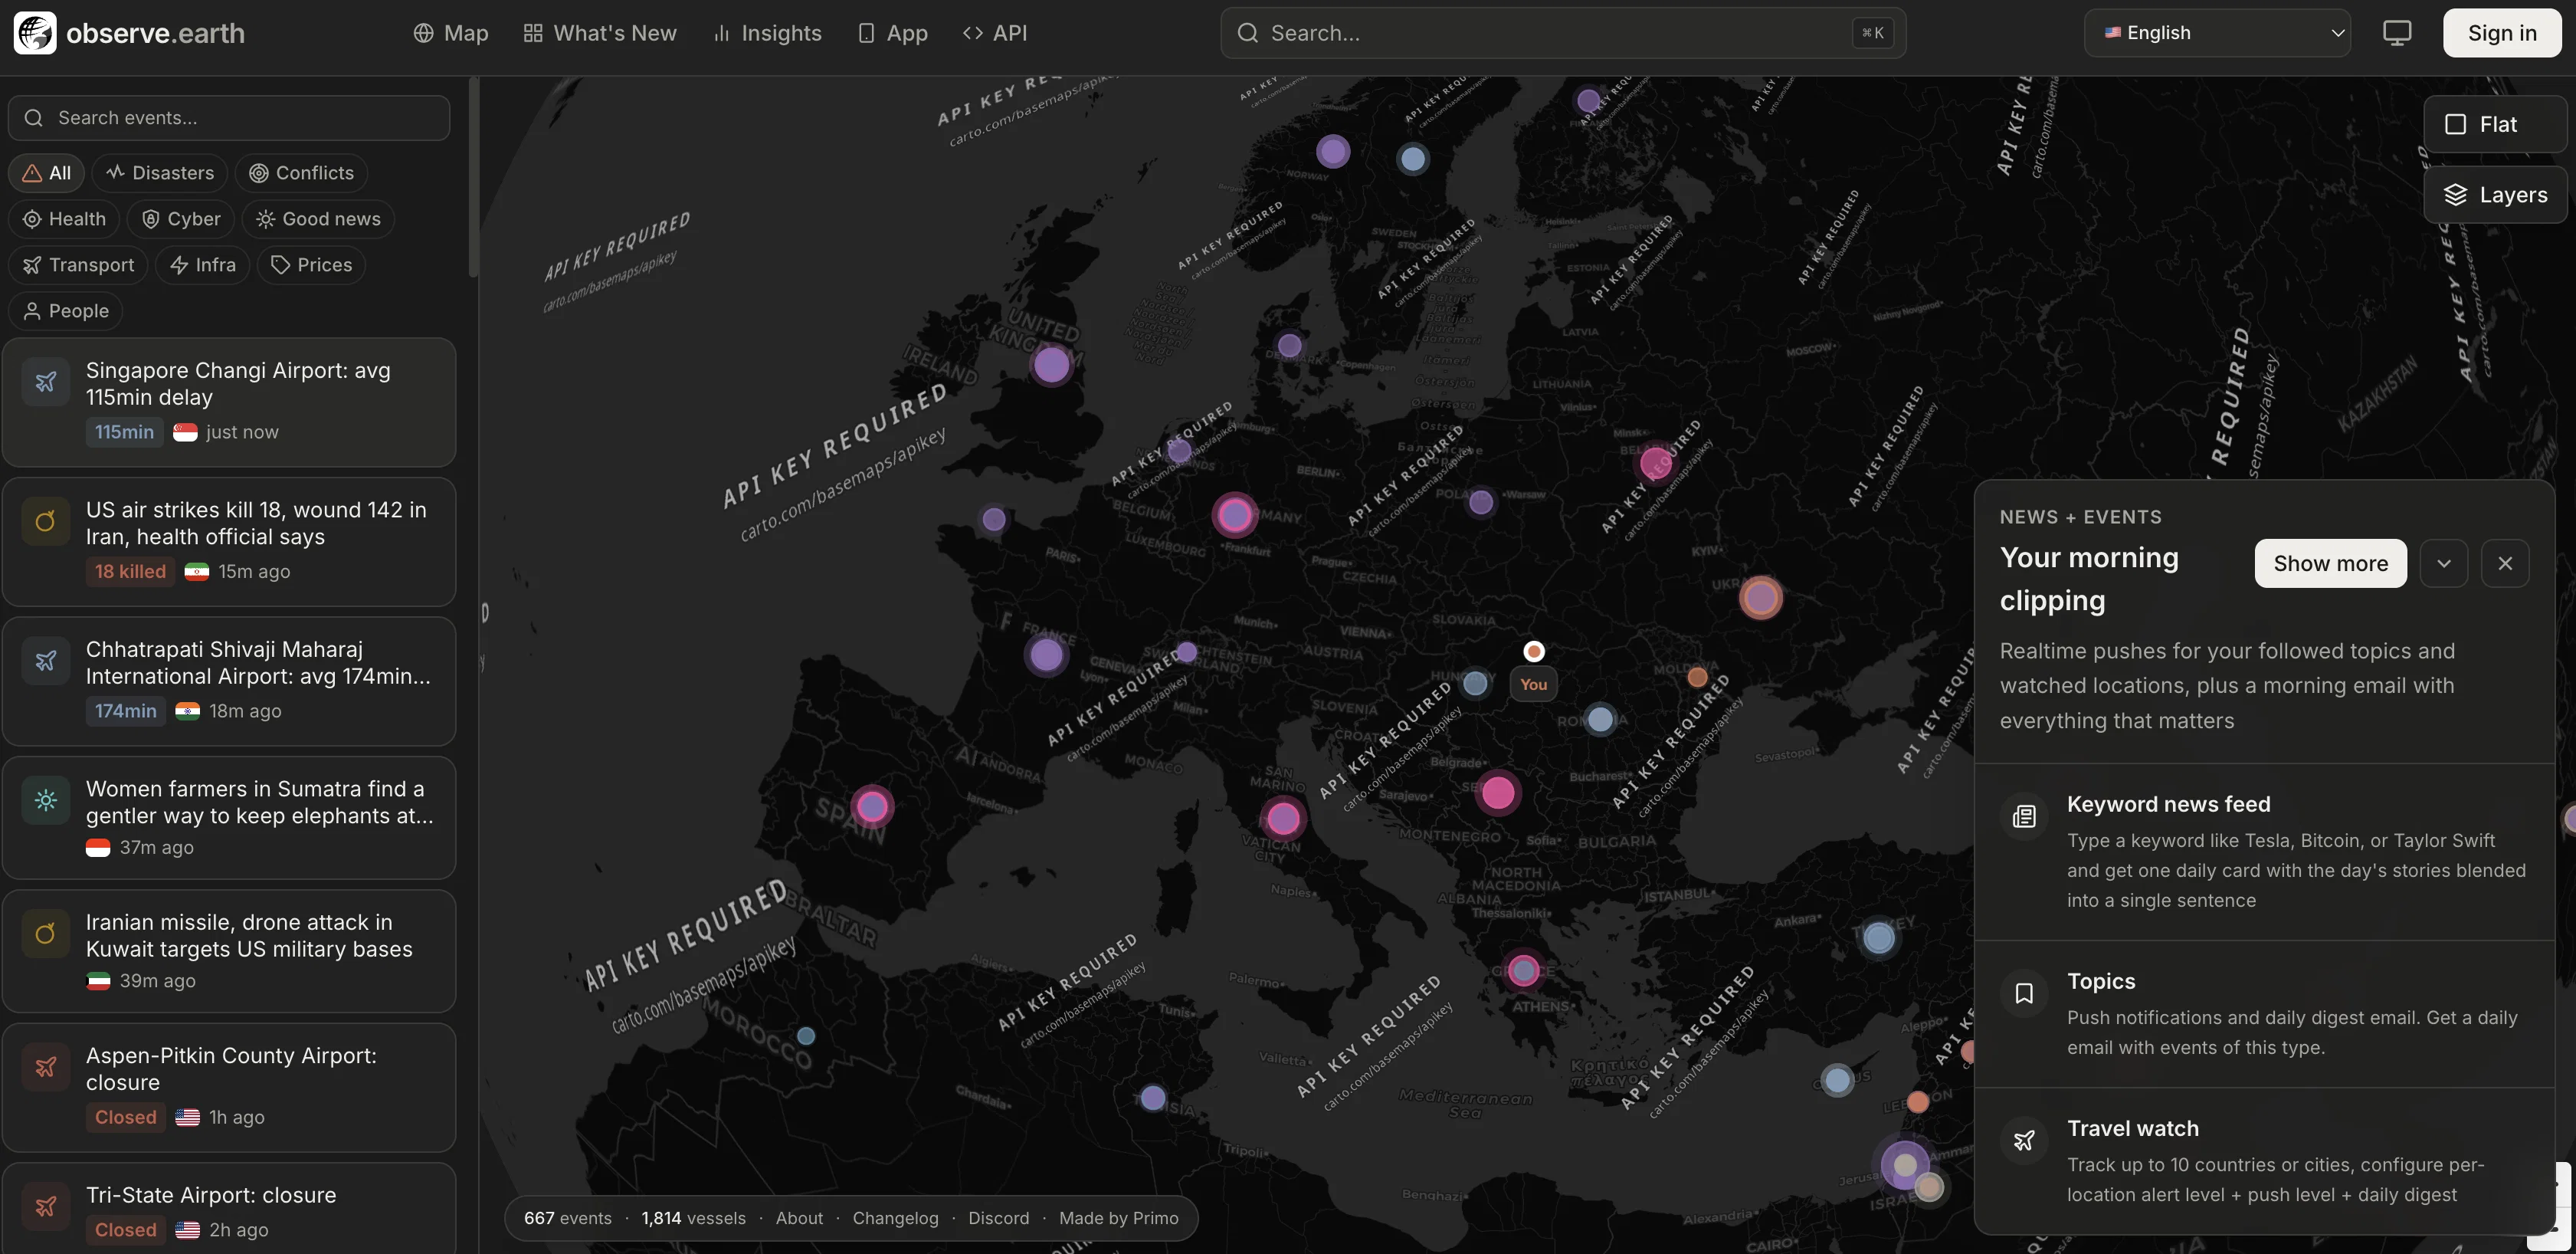Toggle the Prices filter chip

click(311, 265)
